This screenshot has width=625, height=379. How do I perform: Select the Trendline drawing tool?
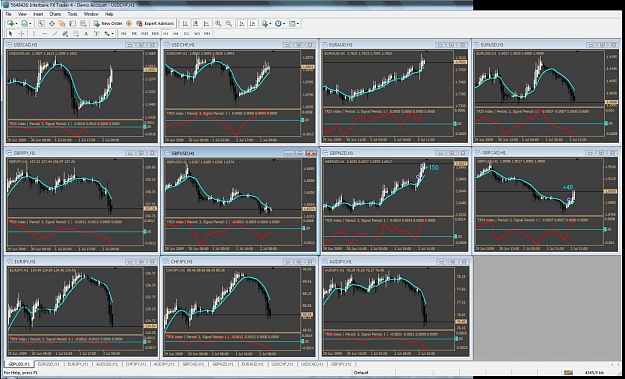pos(55,33)
